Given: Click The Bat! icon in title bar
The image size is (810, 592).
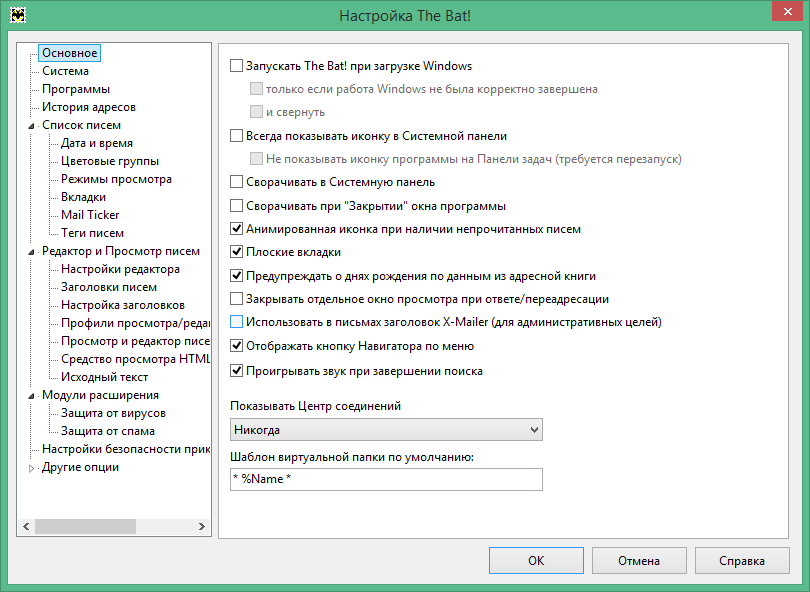Looking at the screenshot, I should [x=17, y=16].
